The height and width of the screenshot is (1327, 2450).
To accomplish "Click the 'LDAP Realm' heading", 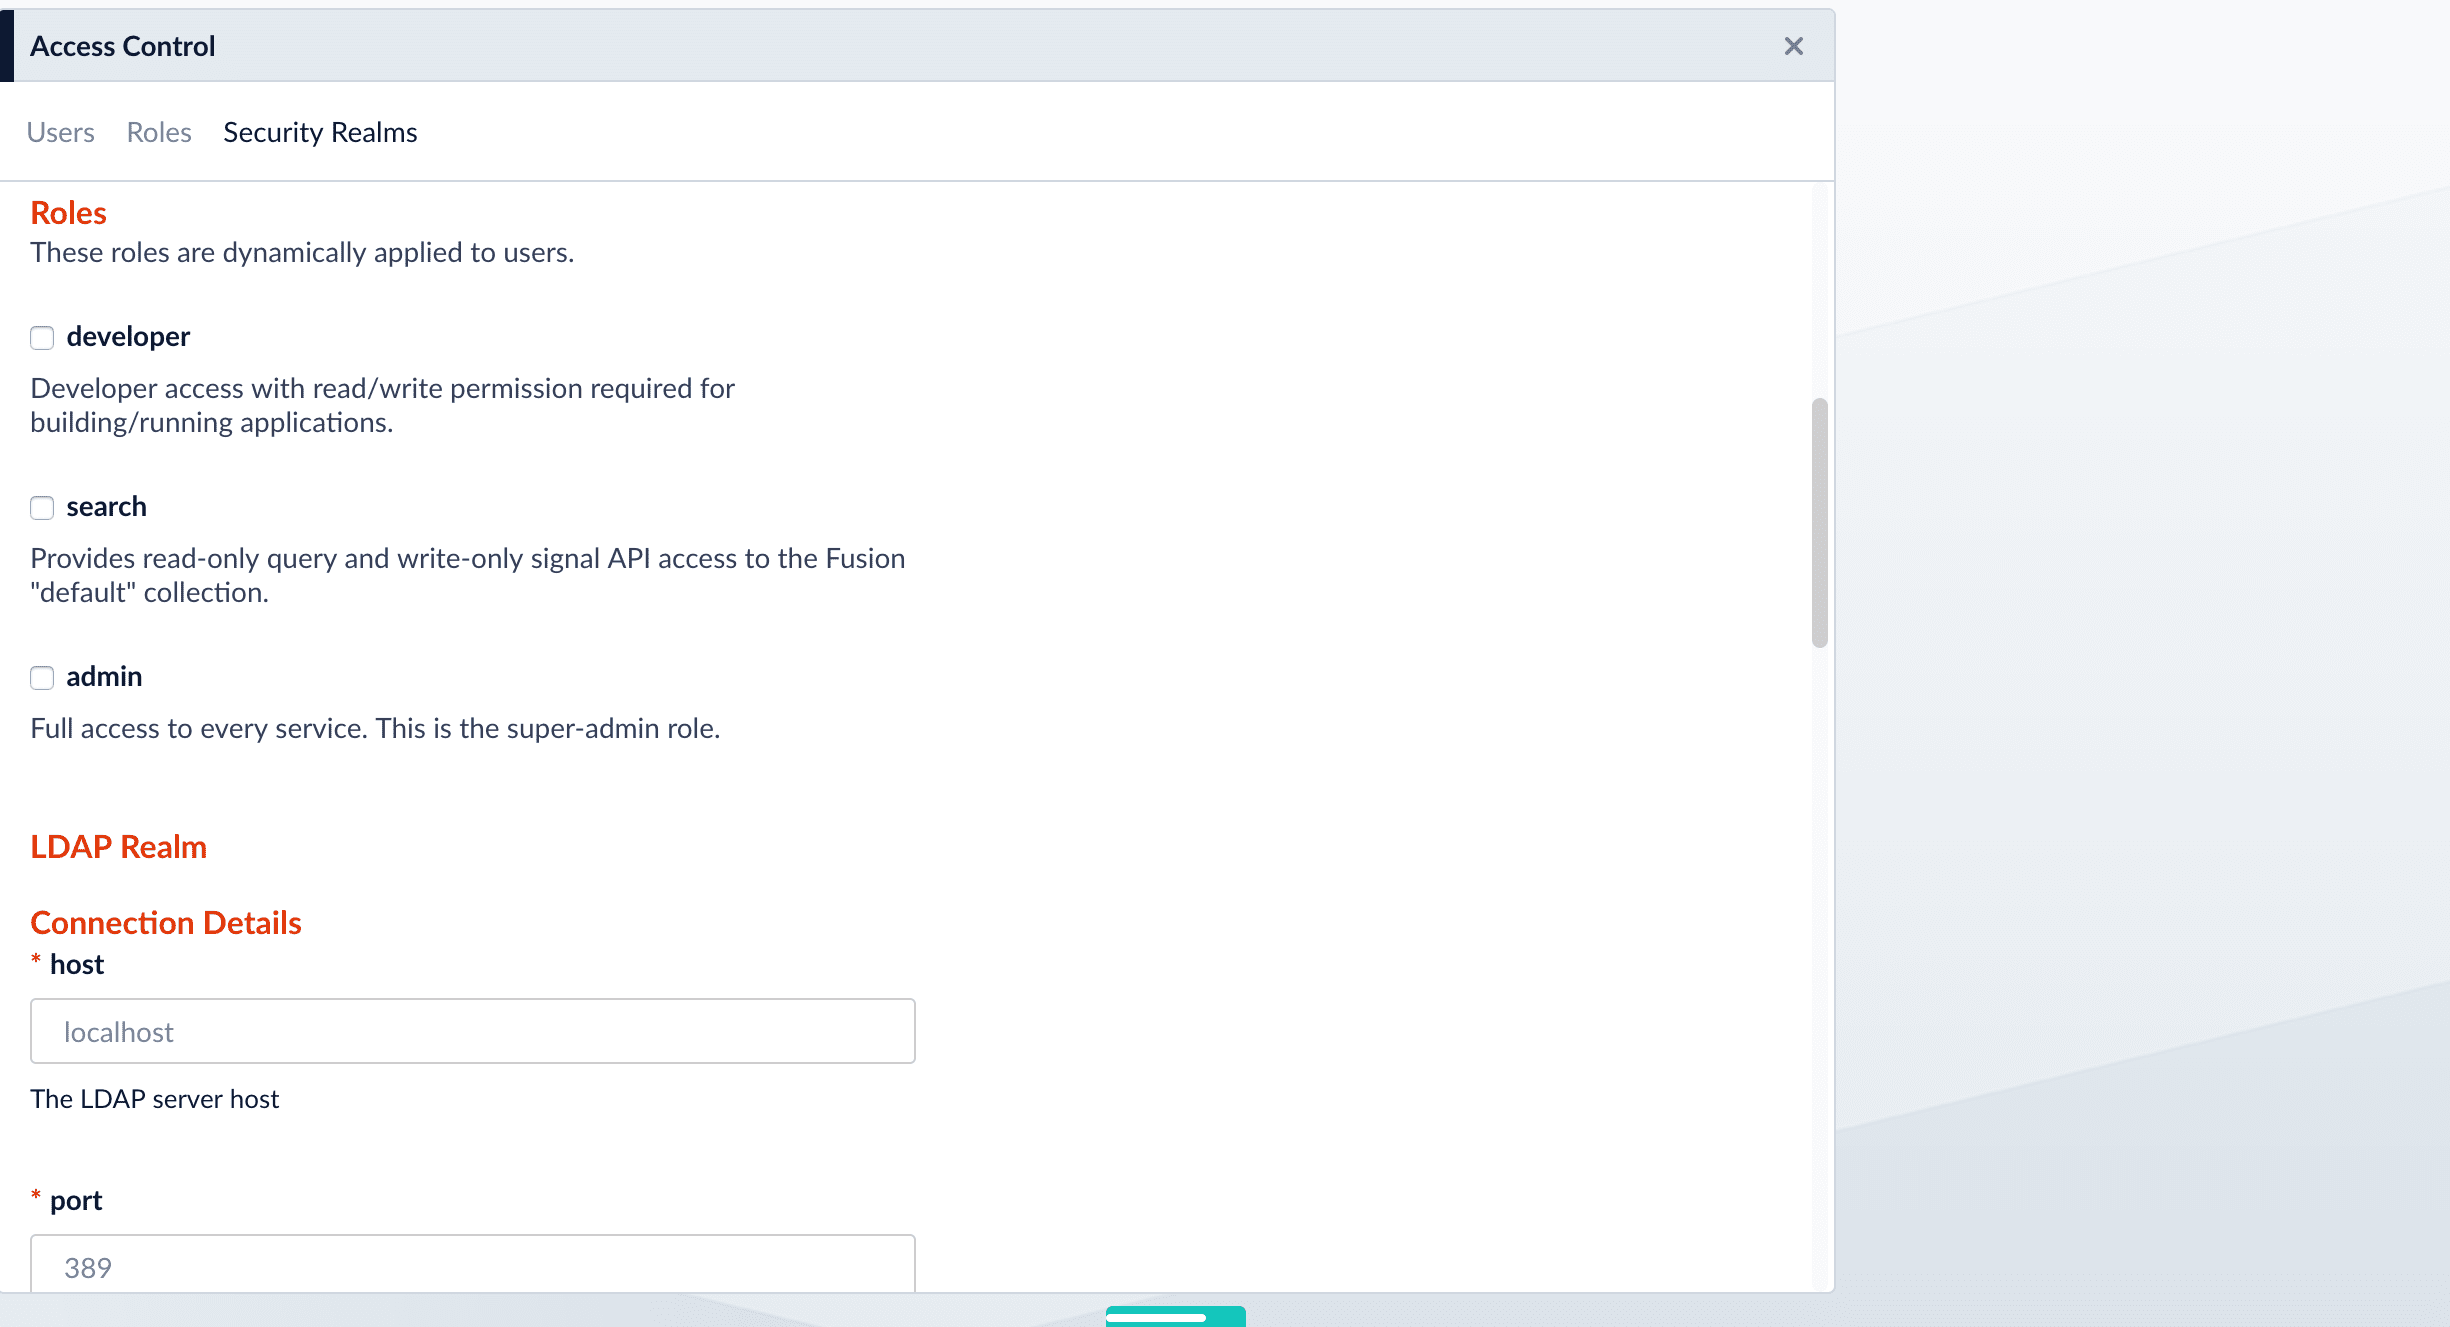I will point(118,847).
